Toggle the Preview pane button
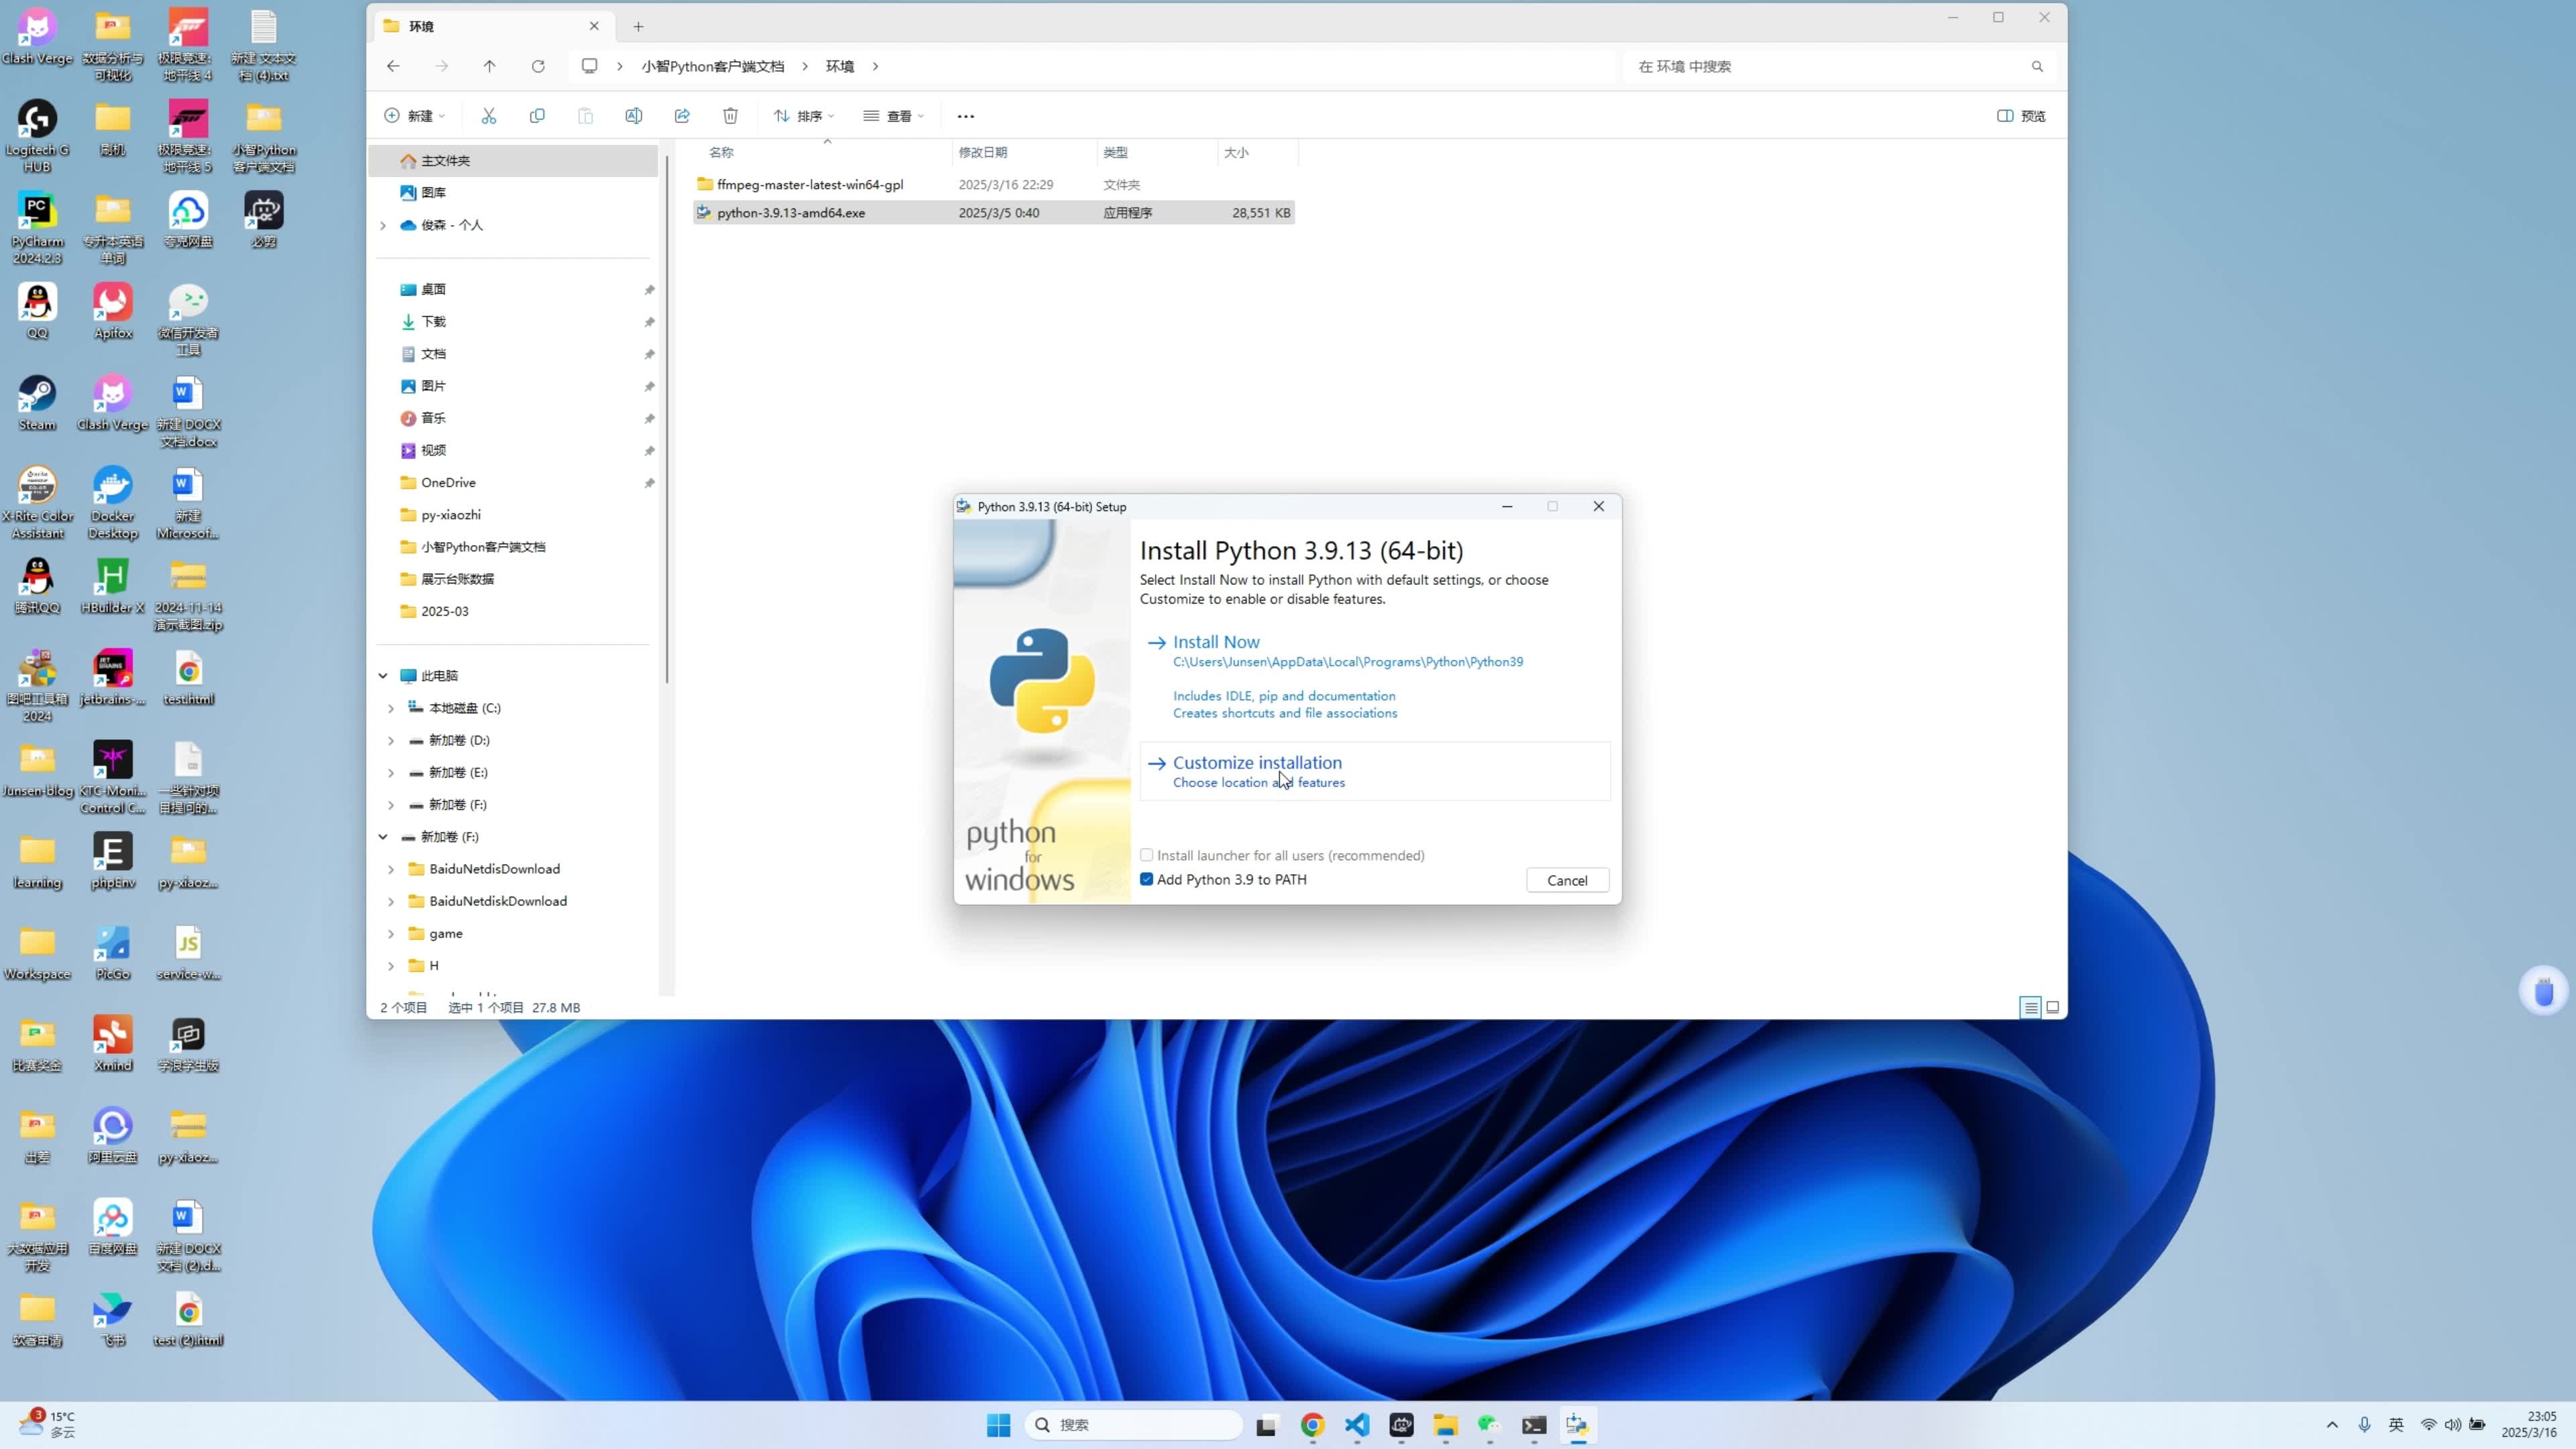This screenshot has width=2576, height=1449. [2021, 116]
